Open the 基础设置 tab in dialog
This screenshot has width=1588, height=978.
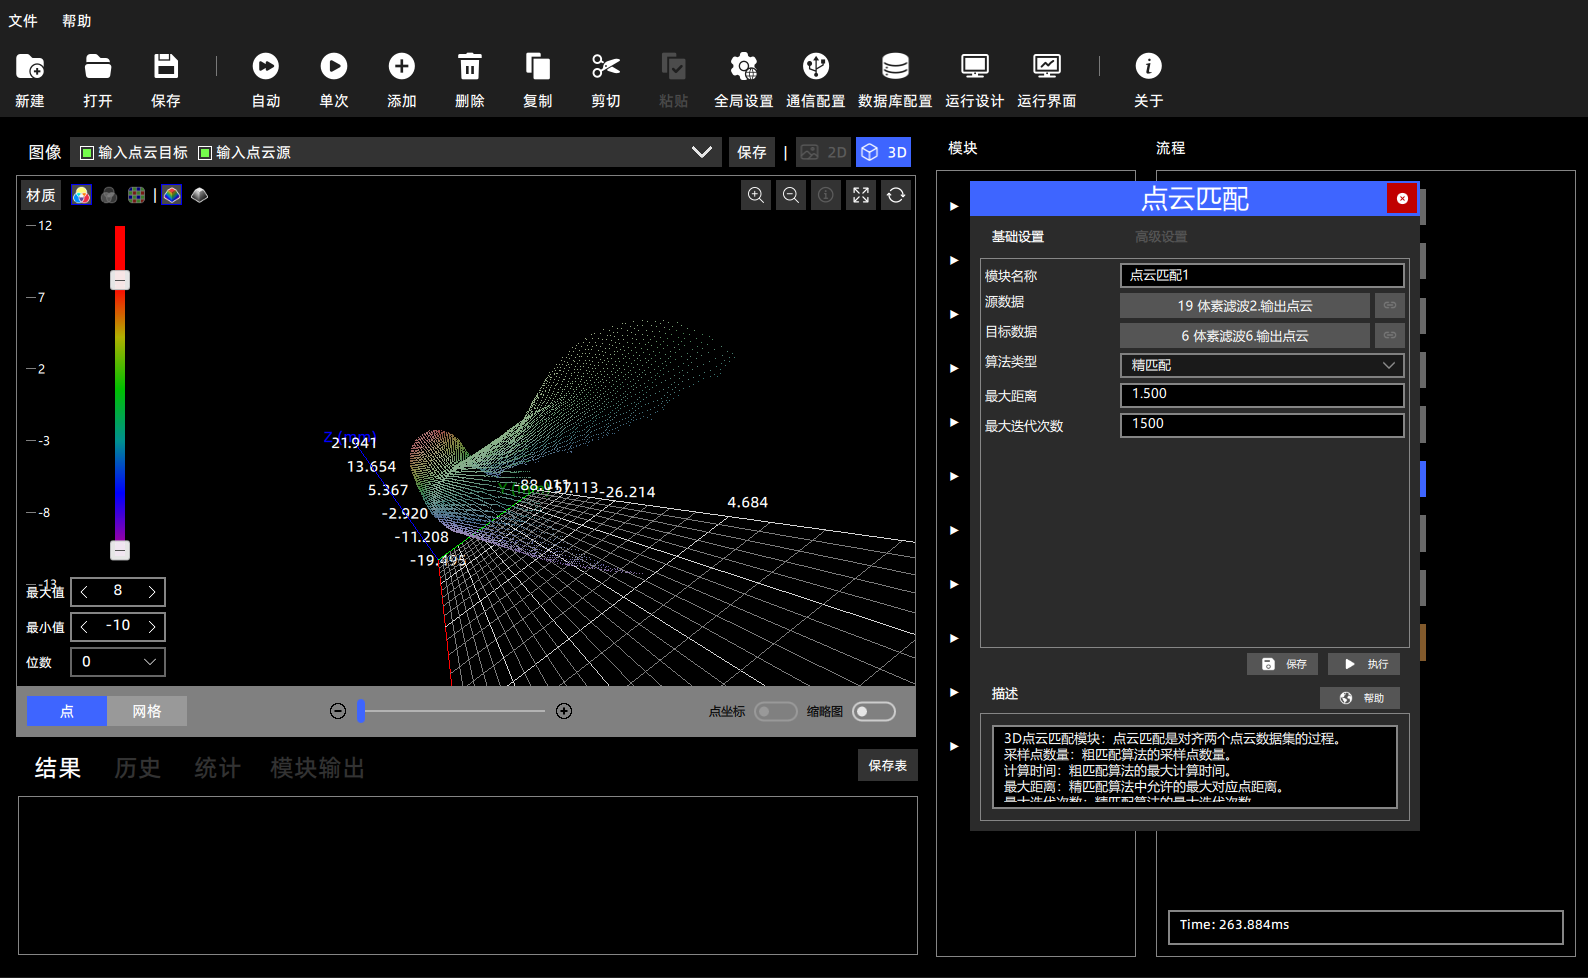[x=1018, y=237]
